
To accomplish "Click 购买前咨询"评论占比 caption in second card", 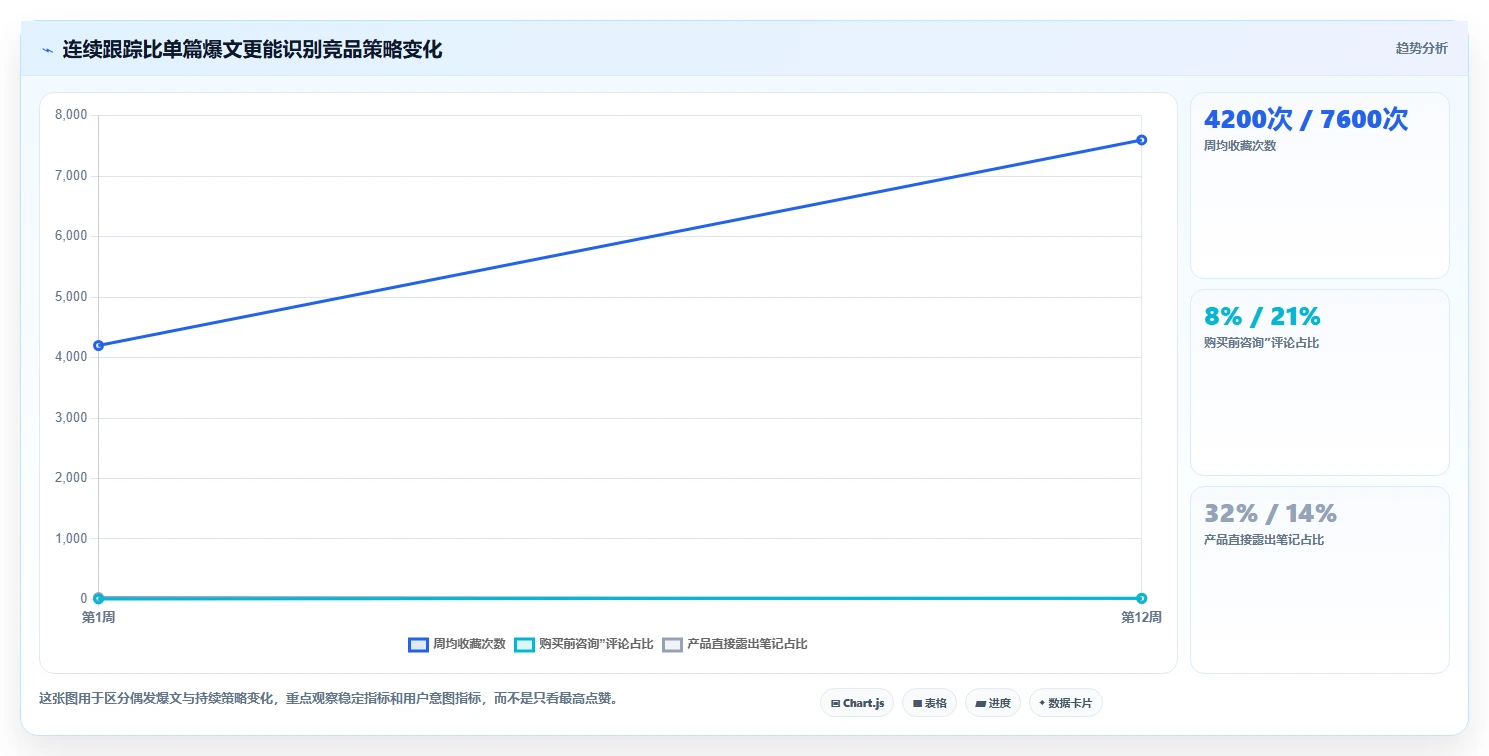I will pos(1262,343).
